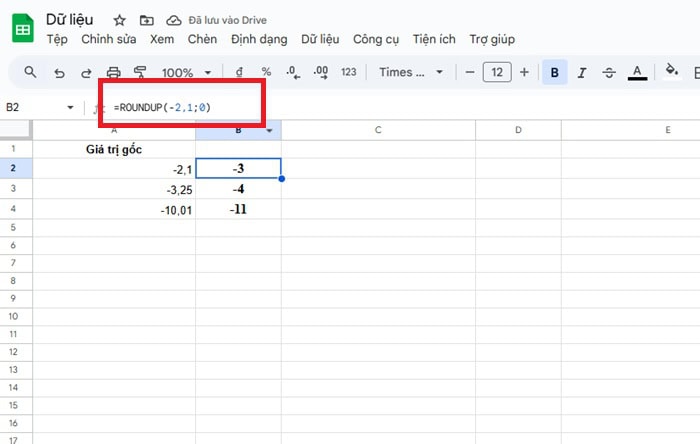Open the Google Sheets home icon
This screenshot has width=700, height=444.
(22, 29)
